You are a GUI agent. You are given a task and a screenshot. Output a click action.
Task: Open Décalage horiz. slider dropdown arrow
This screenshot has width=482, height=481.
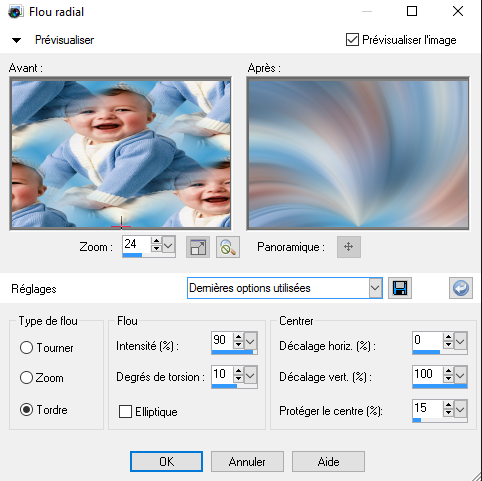(x=461, y=341)
